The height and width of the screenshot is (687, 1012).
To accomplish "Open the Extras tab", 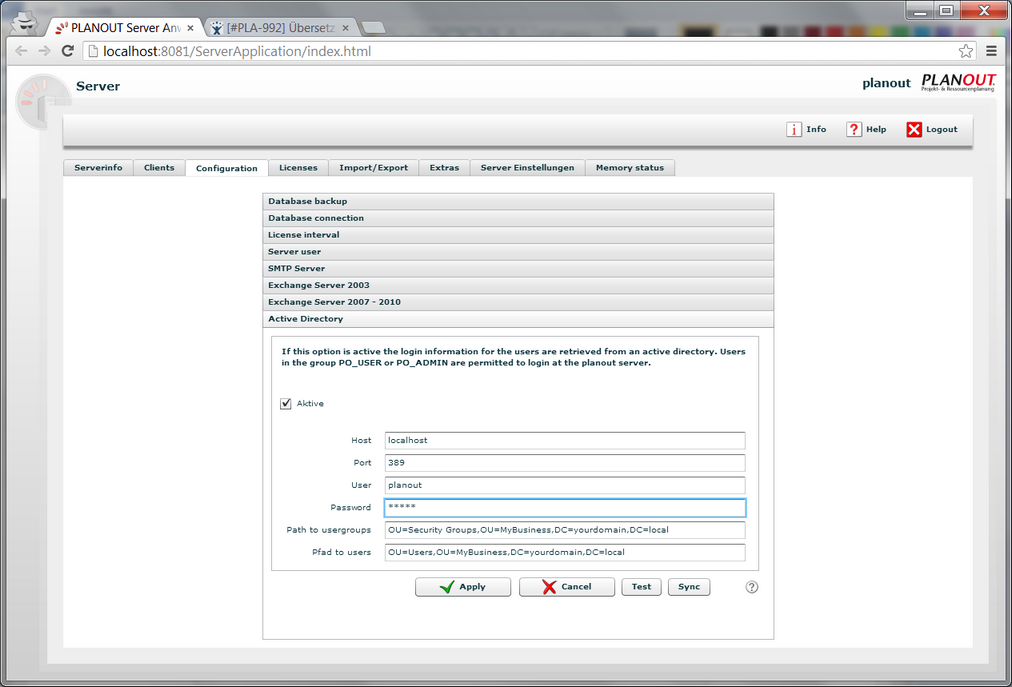I will (x=444, y=168).
